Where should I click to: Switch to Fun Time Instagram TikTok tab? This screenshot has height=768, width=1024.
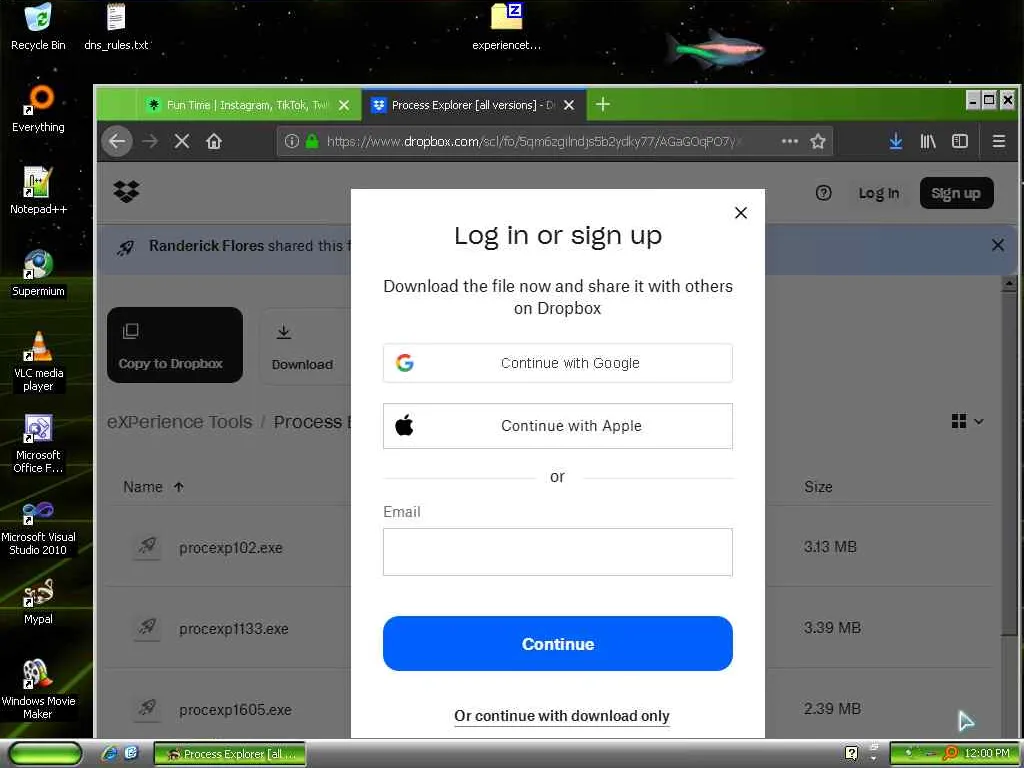[238, 105]
